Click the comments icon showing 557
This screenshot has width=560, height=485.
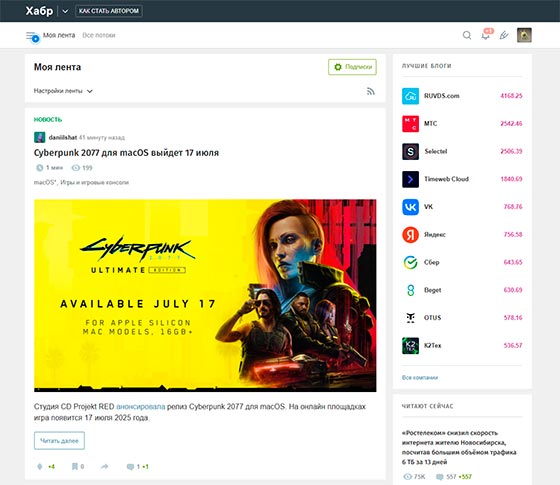pyautogui.click(x=440, y=477)
